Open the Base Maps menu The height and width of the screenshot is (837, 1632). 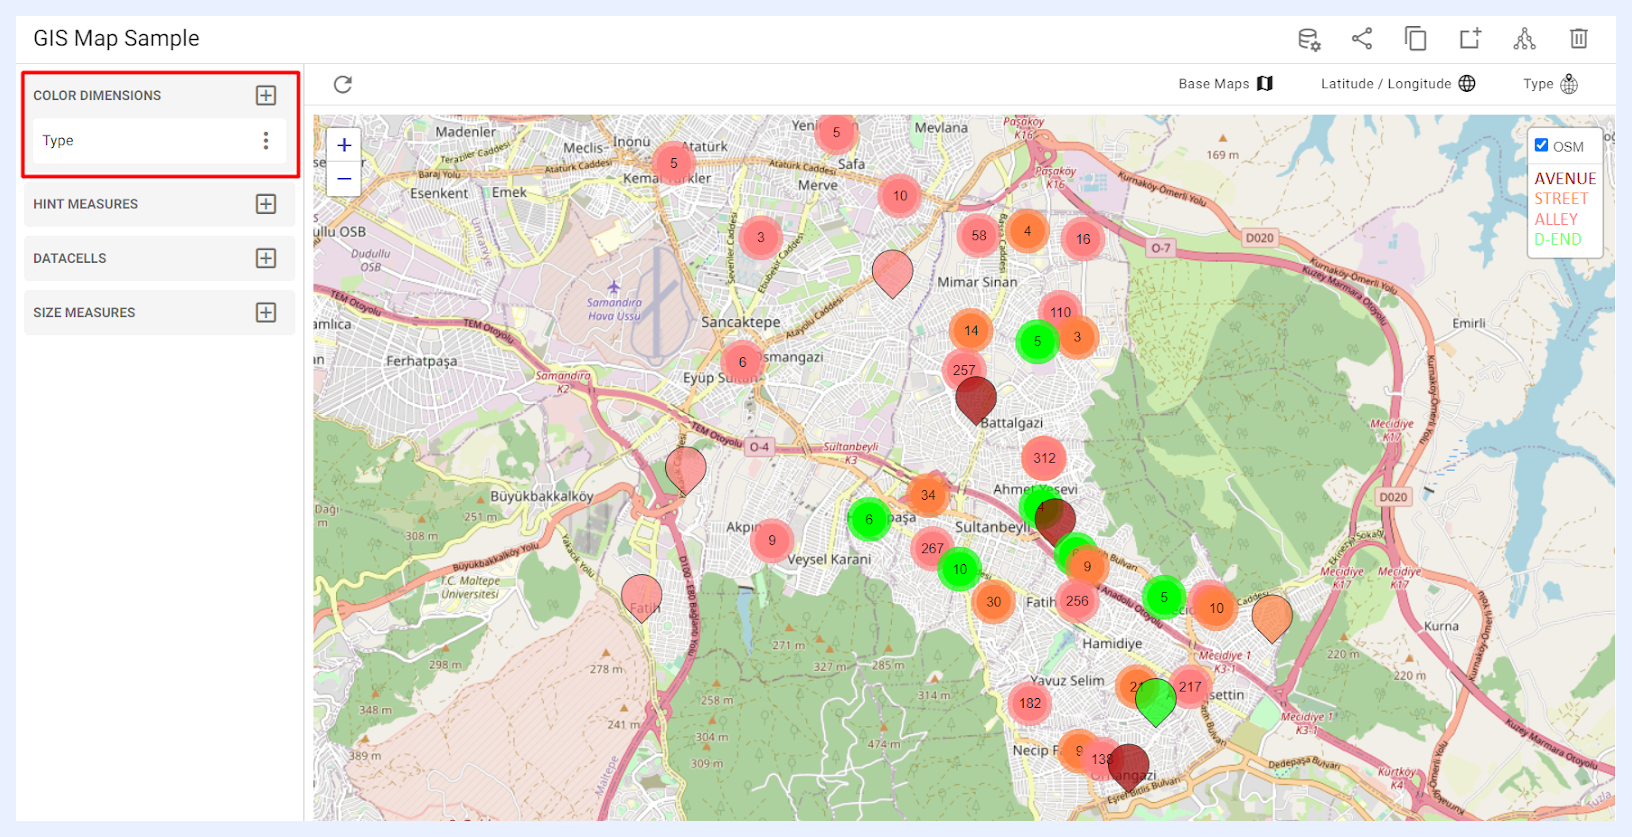[1225, 84]
